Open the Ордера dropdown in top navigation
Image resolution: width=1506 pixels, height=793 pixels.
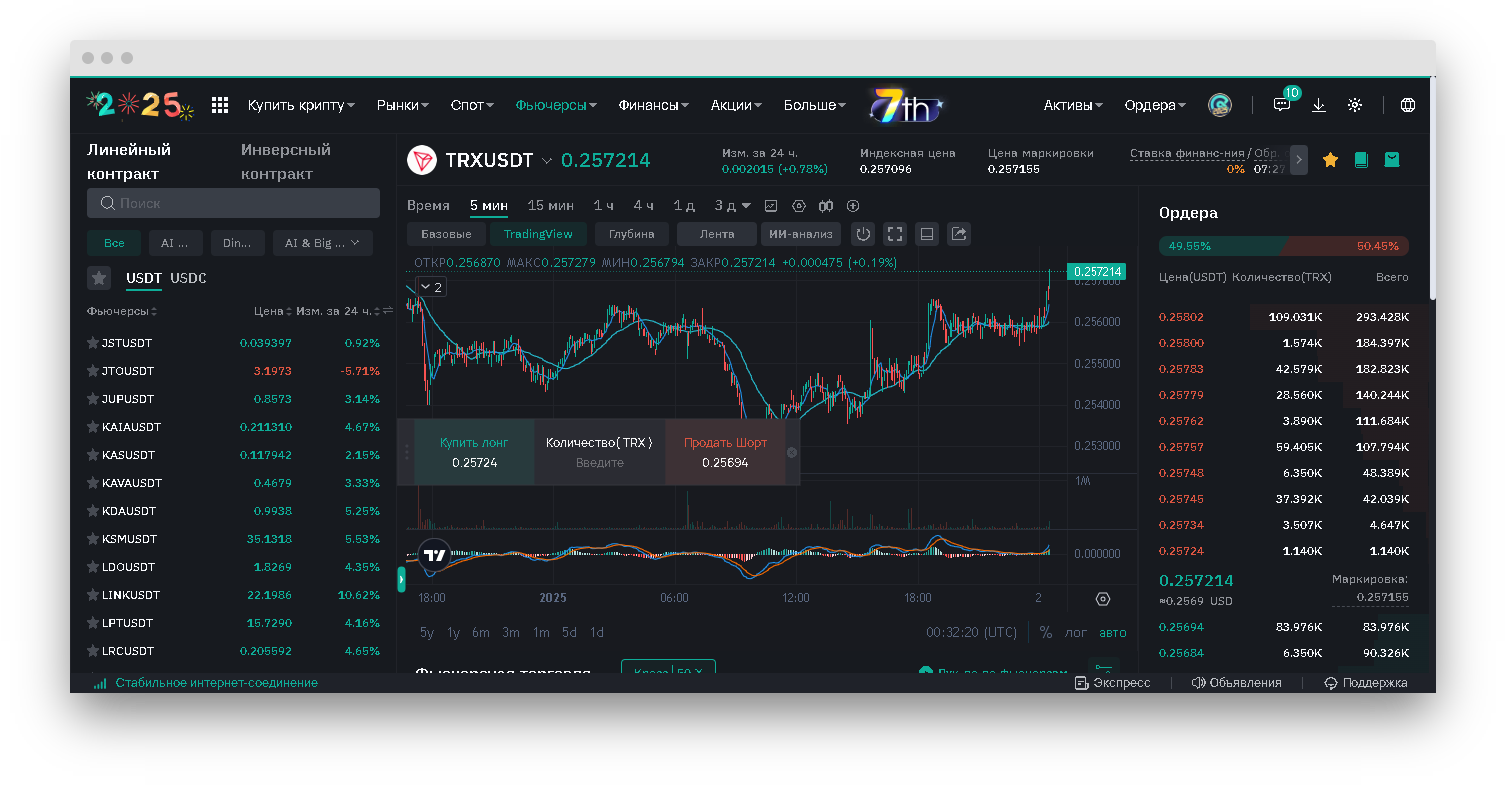pyautogui.click(x=1155, y=105)
